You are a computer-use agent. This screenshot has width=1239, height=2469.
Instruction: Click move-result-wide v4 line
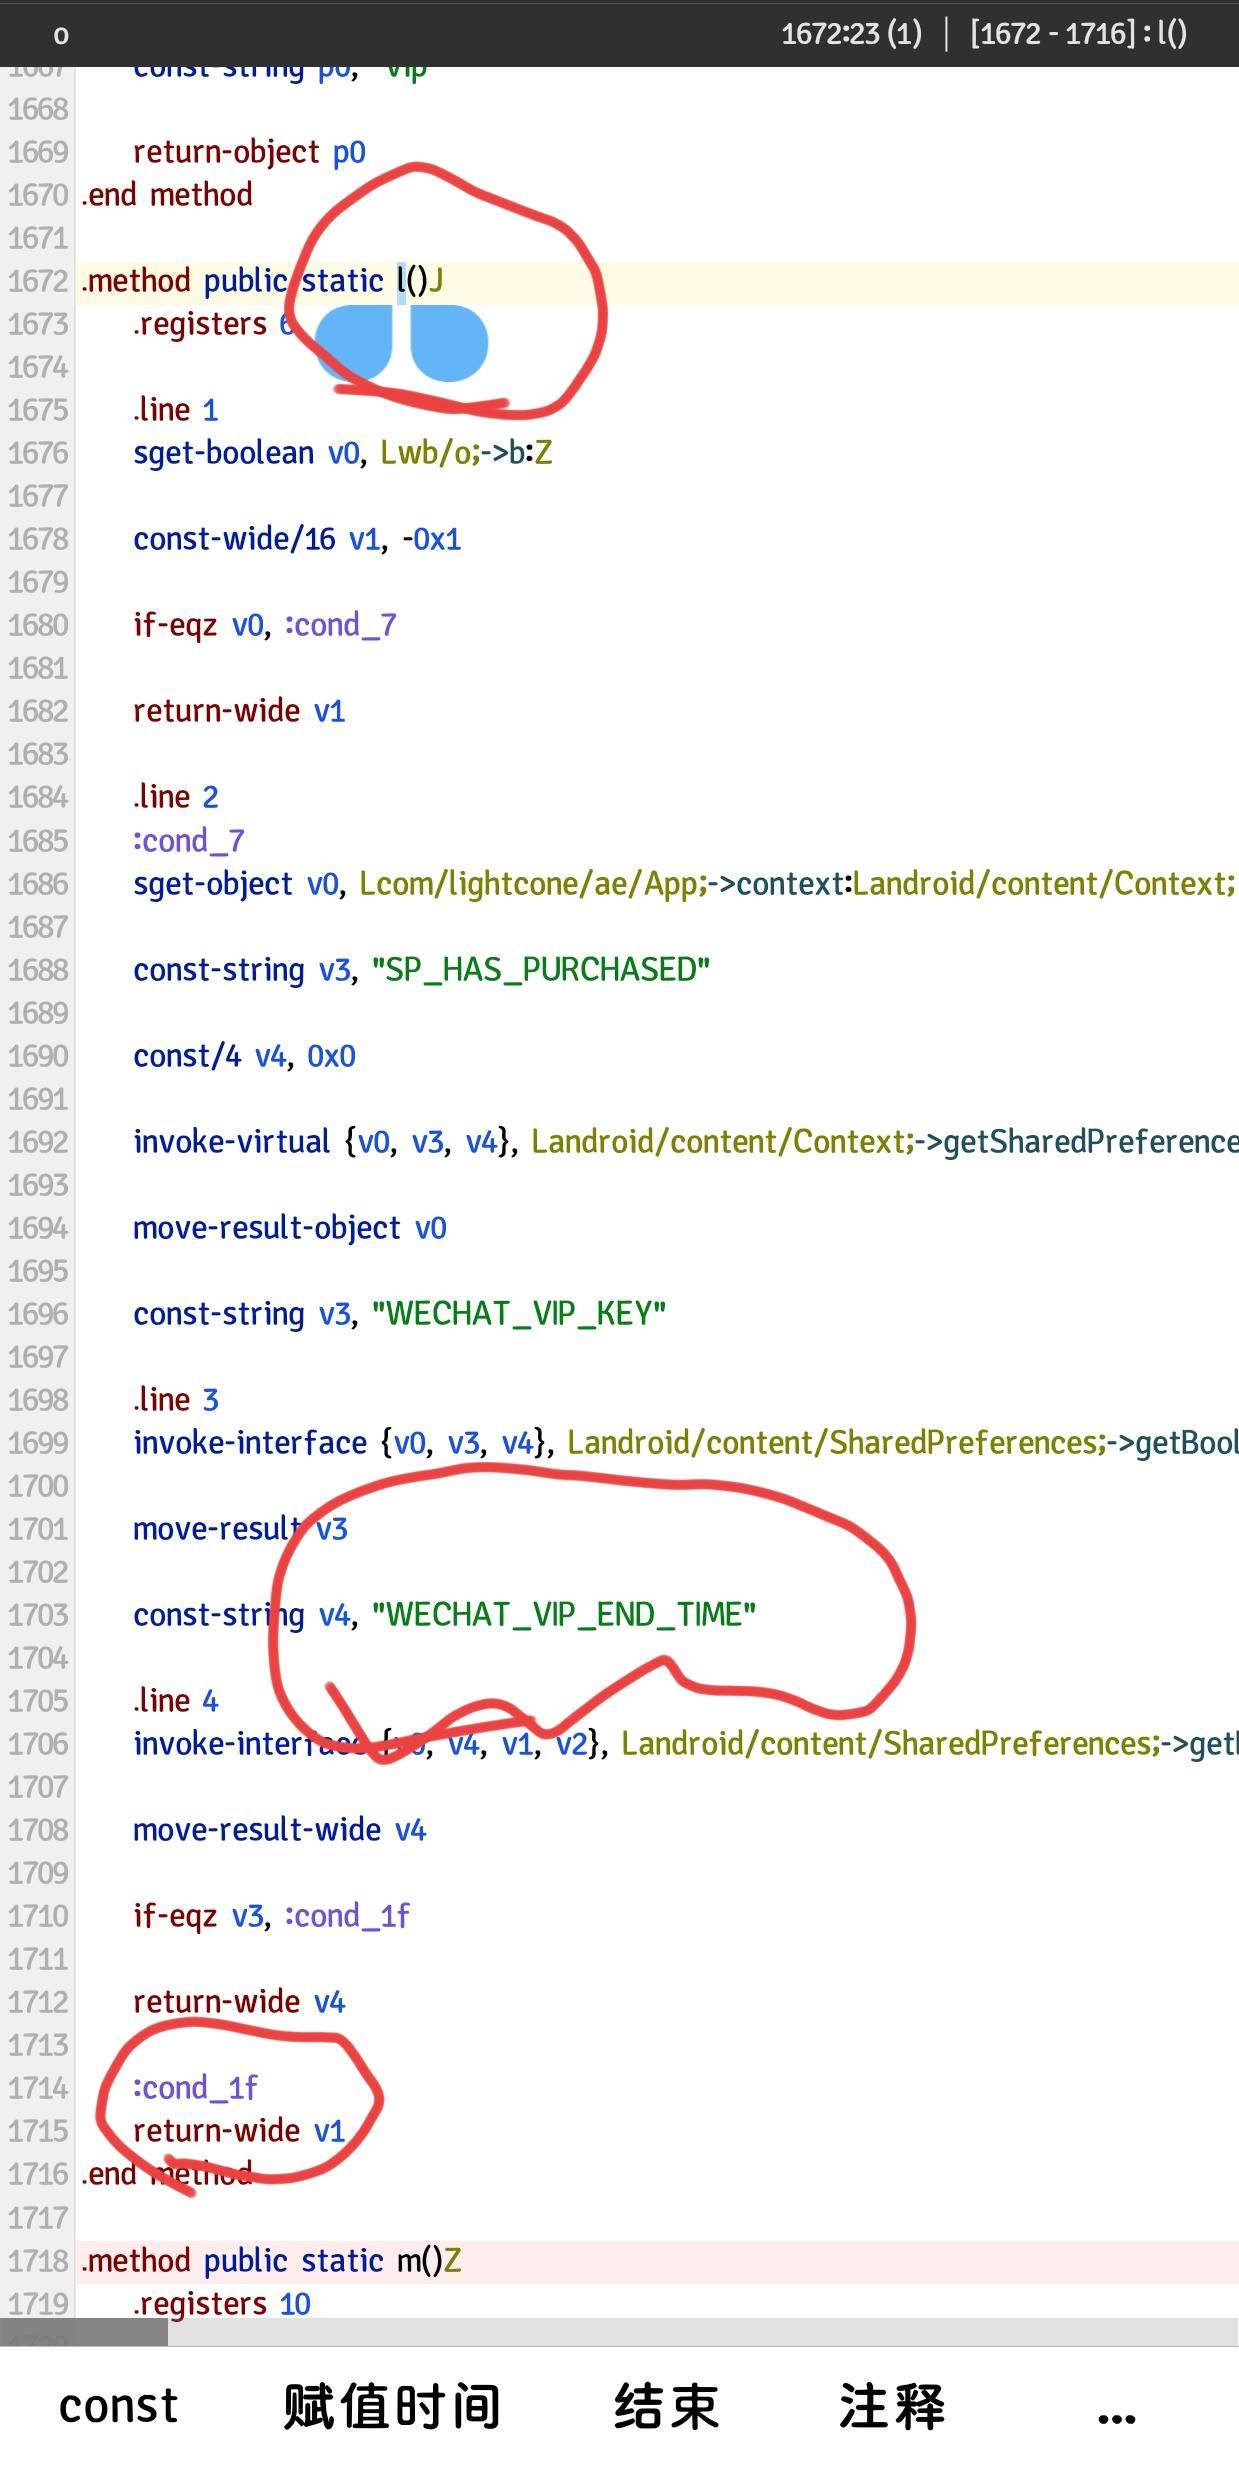pyautogui.click(x=280, y=1829)
